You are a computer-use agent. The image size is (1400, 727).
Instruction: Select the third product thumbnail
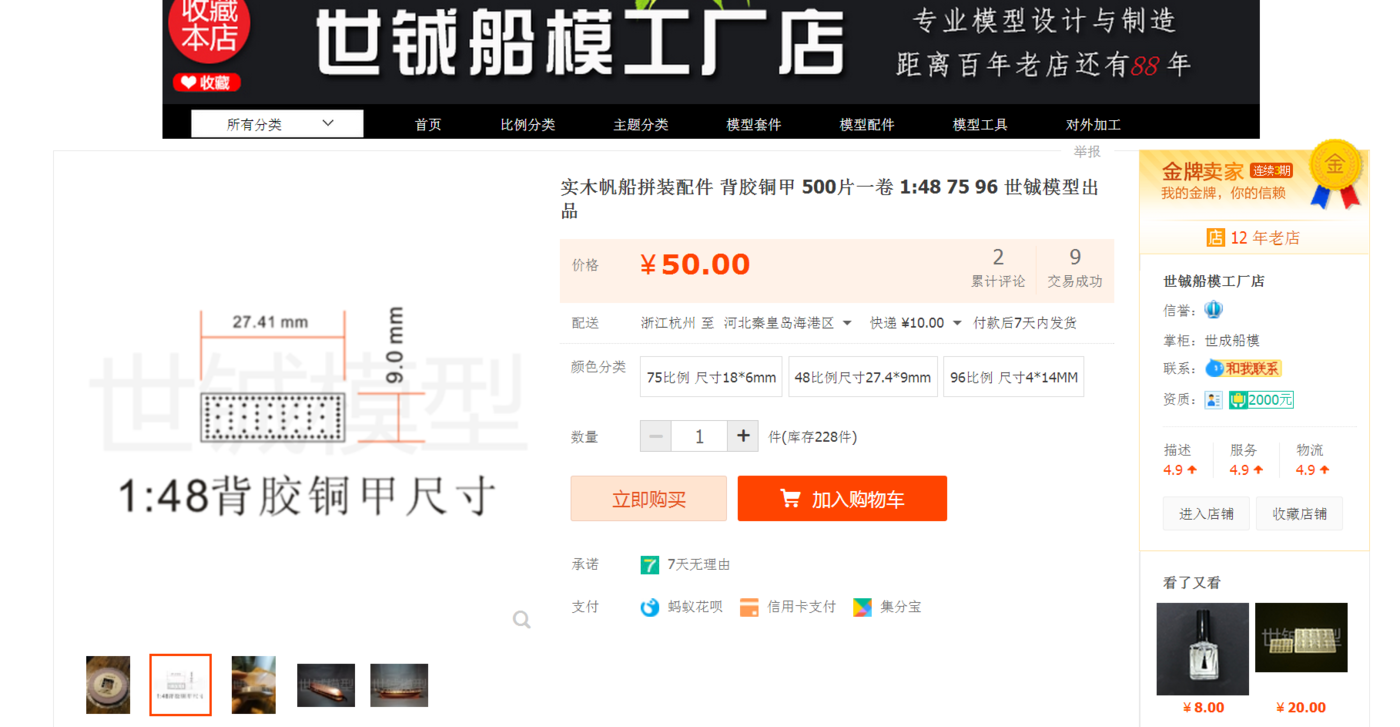click(253, 685)
